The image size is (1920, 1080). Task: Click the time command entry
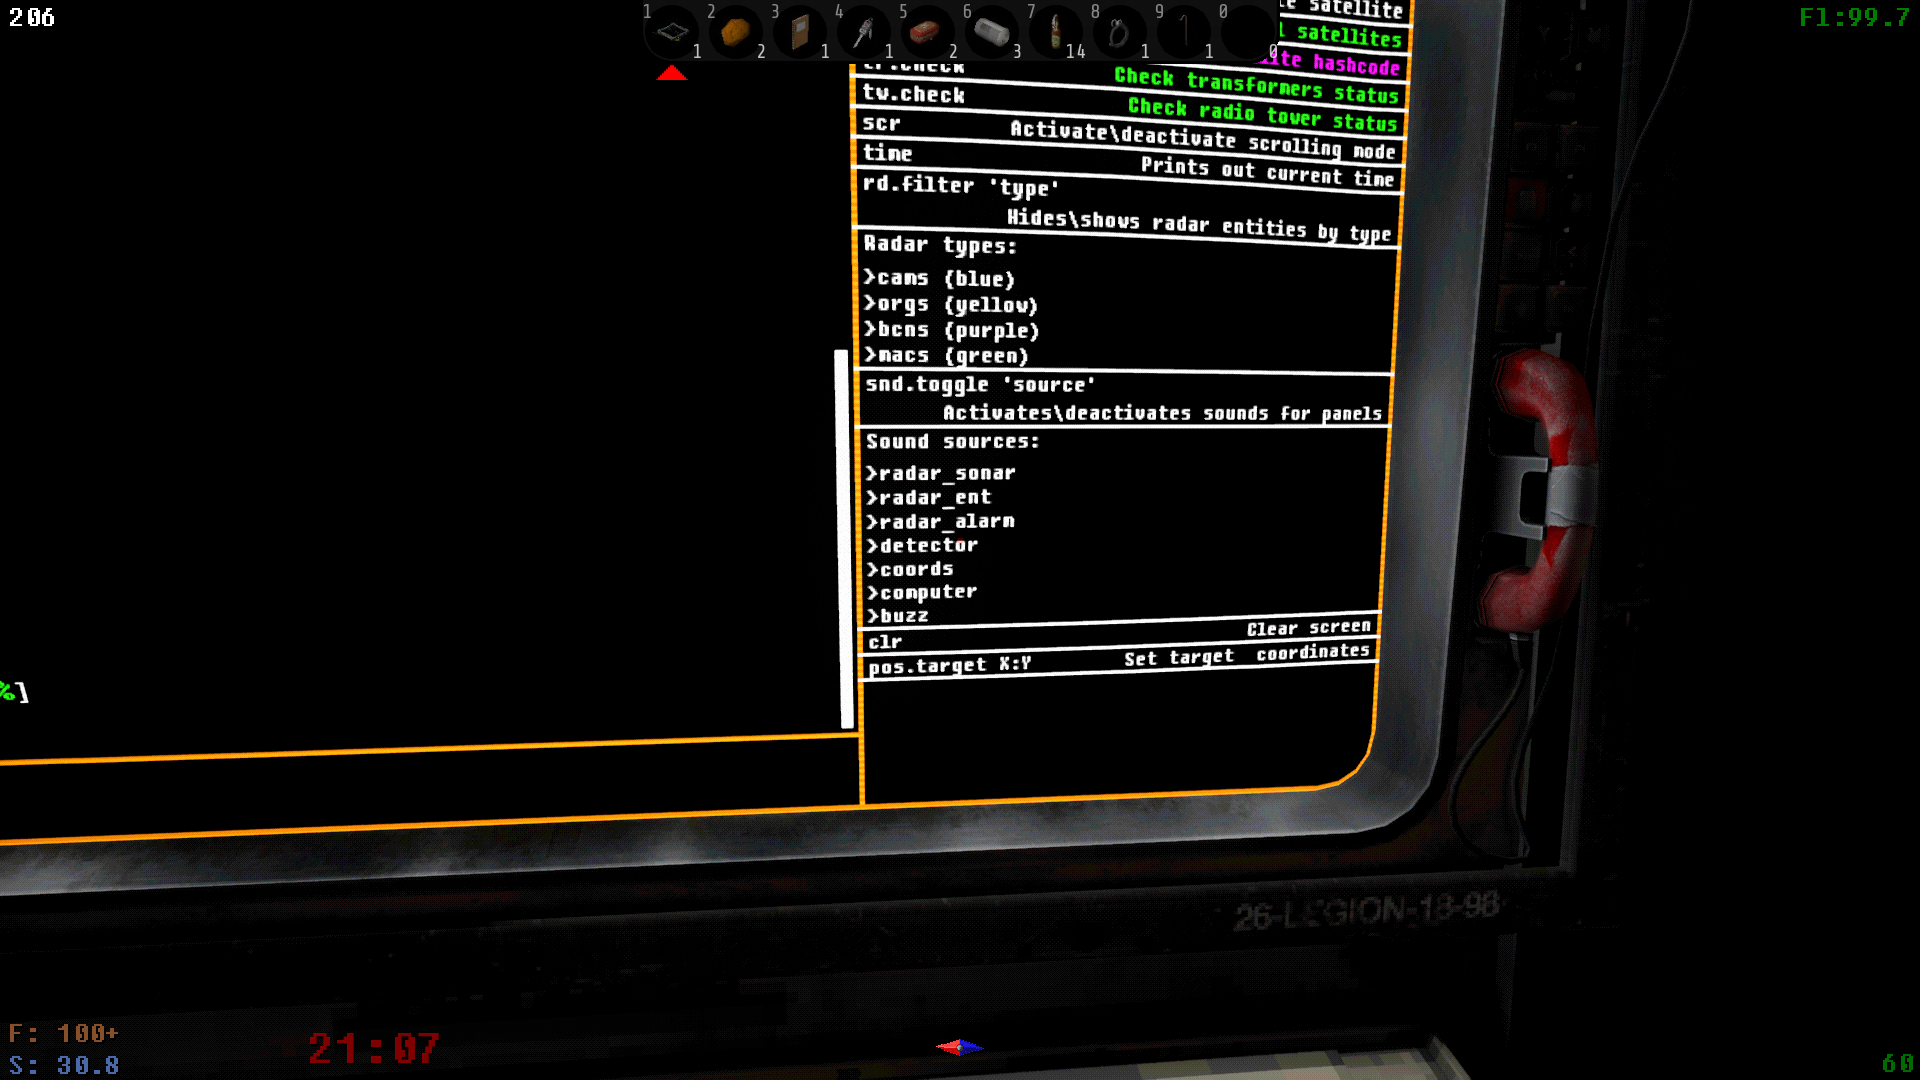[x=888, y=153]
